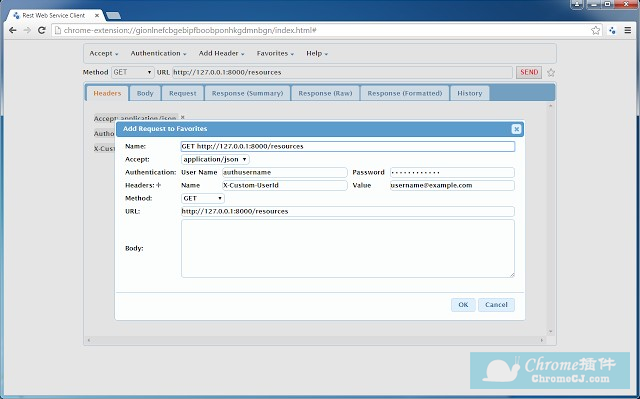Click the main URL input field

tap(342, 72)
